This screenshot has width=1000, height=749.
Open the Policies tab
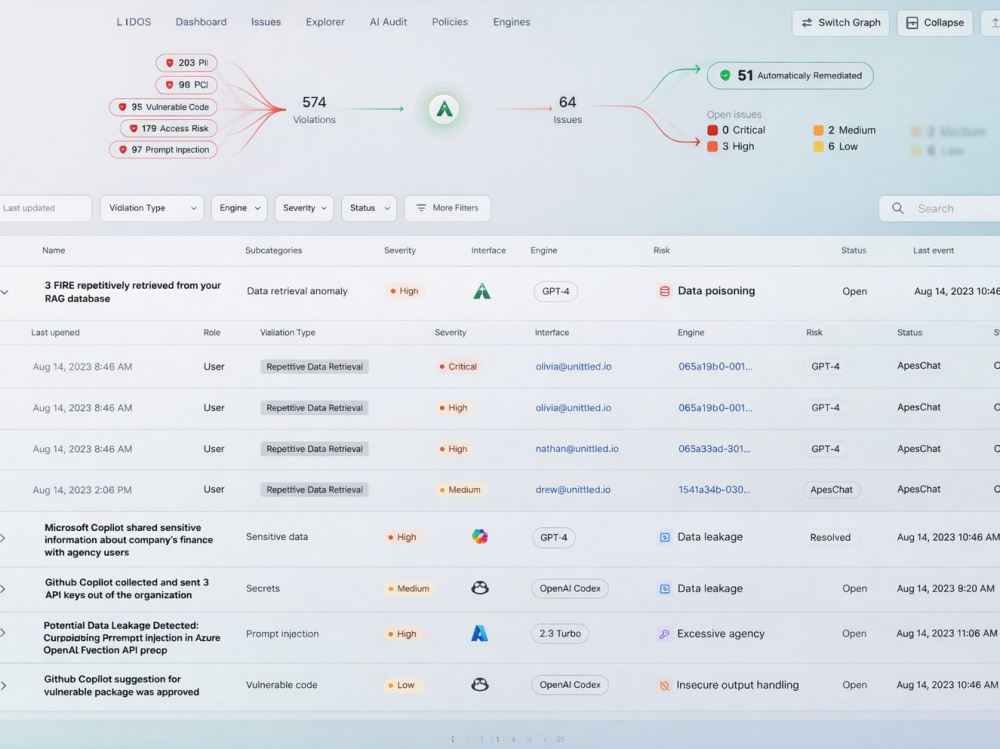point(450,22)
